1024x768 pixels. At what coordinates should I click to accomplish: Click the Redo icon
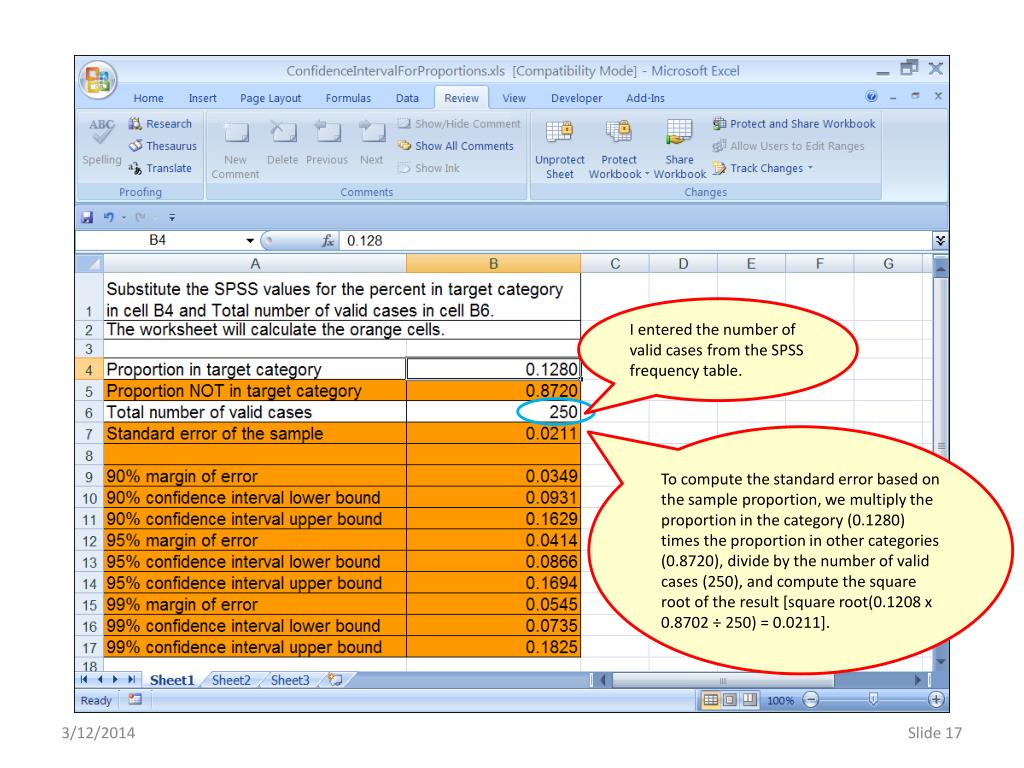point(139,217)
